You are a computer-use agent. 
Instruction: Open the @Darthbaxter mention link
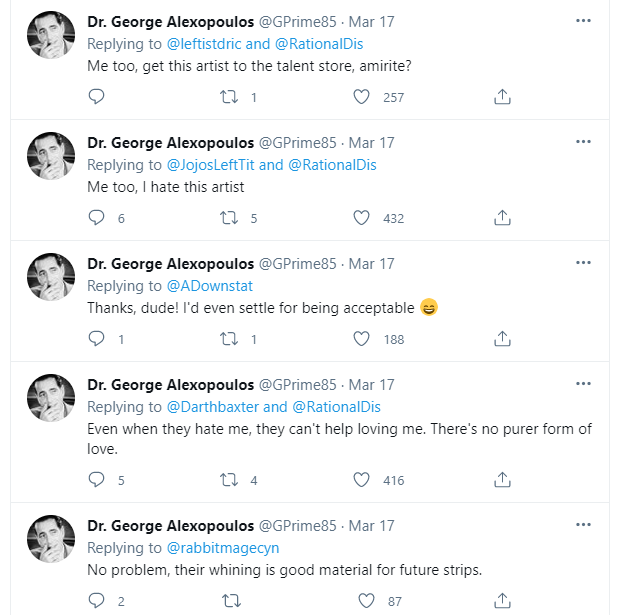pos(213,407)
